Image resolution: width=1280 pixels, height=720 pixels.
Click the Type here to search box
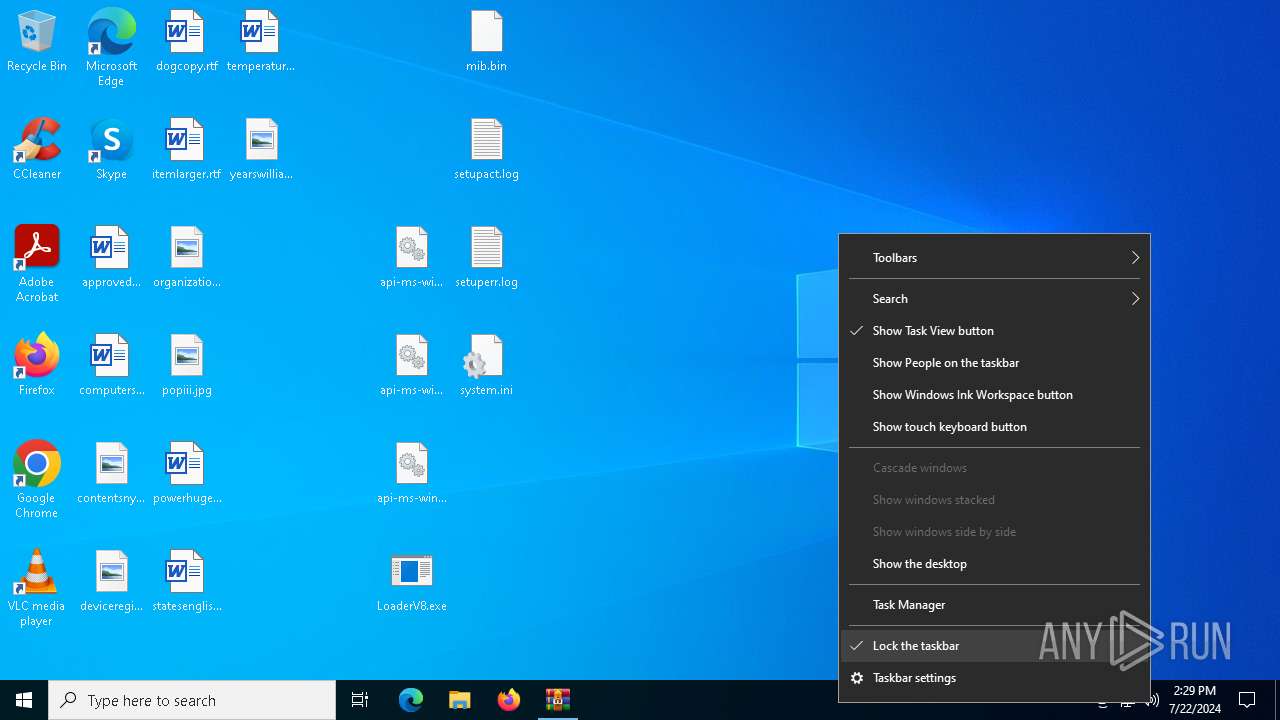coord(192,700)
